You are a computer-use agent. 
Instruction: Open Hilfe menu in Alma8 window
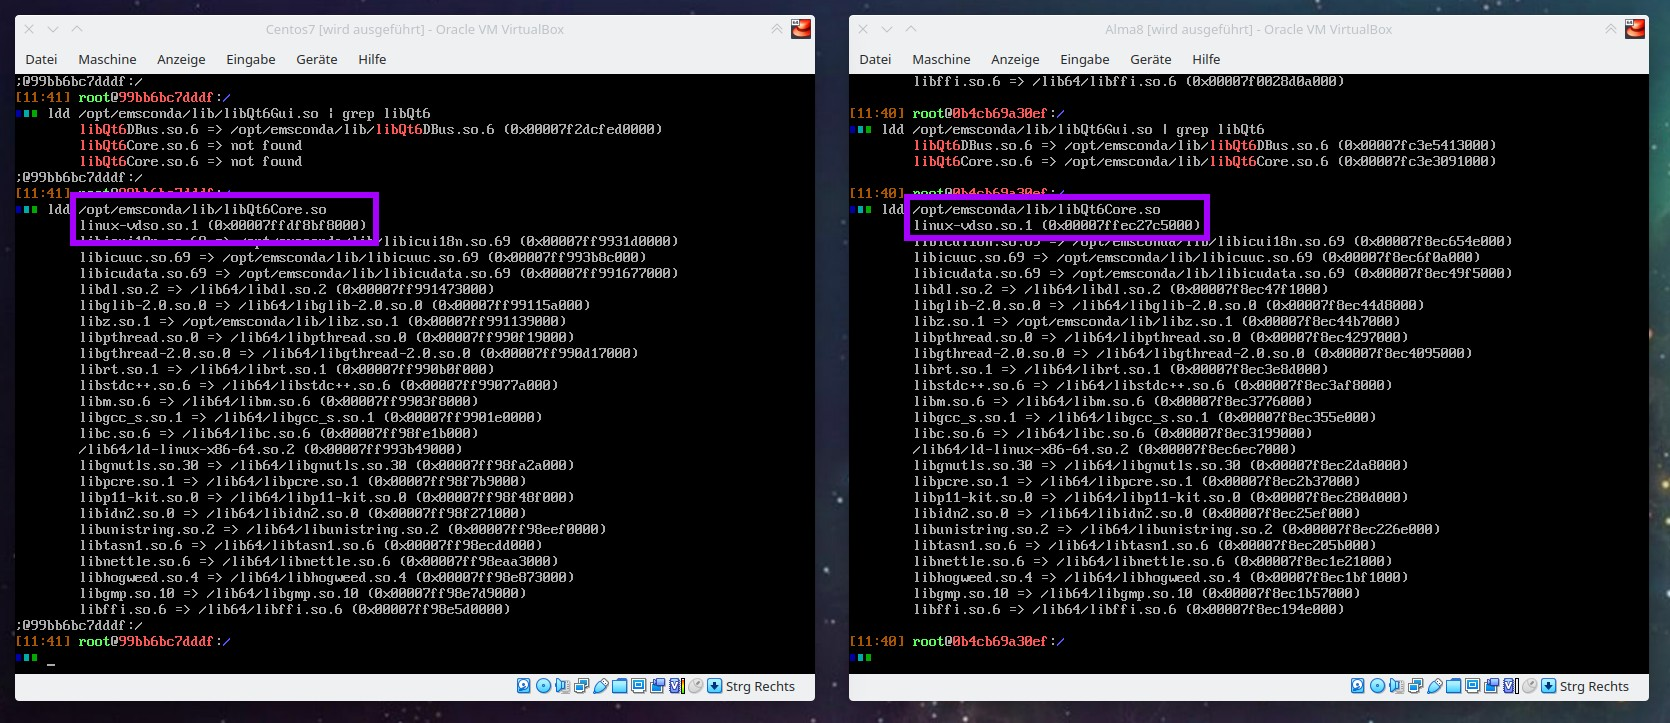pos(1206,59)
